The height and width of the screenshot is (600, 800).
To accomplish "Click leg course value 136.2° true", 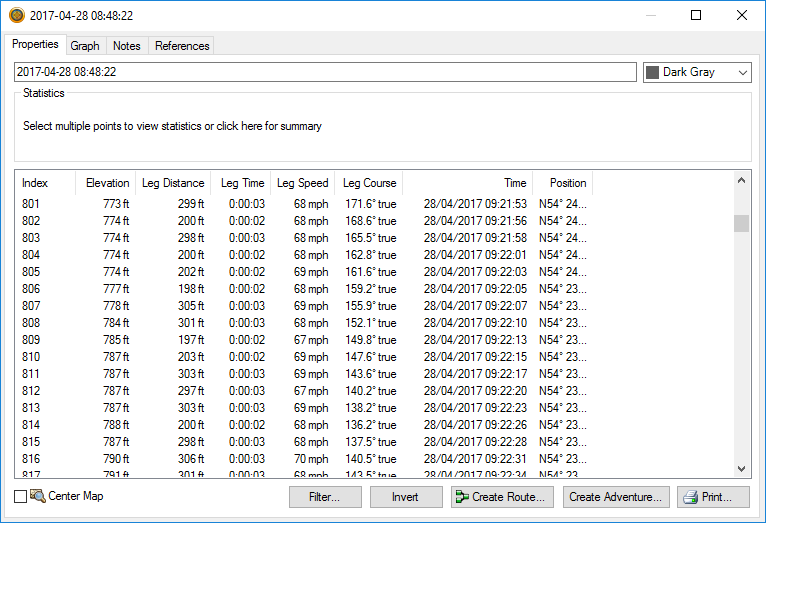I will pos(371,425).
